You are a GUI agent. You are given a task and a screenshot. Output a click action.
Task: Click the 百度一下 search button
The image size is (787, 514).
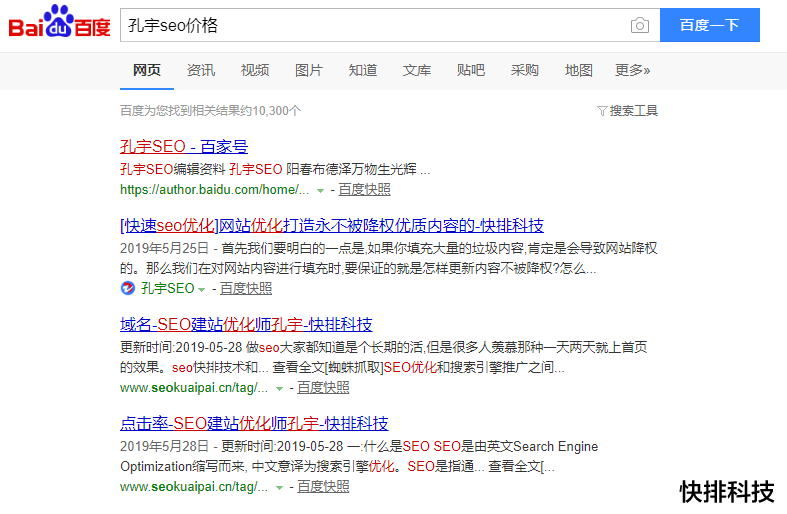710,25
